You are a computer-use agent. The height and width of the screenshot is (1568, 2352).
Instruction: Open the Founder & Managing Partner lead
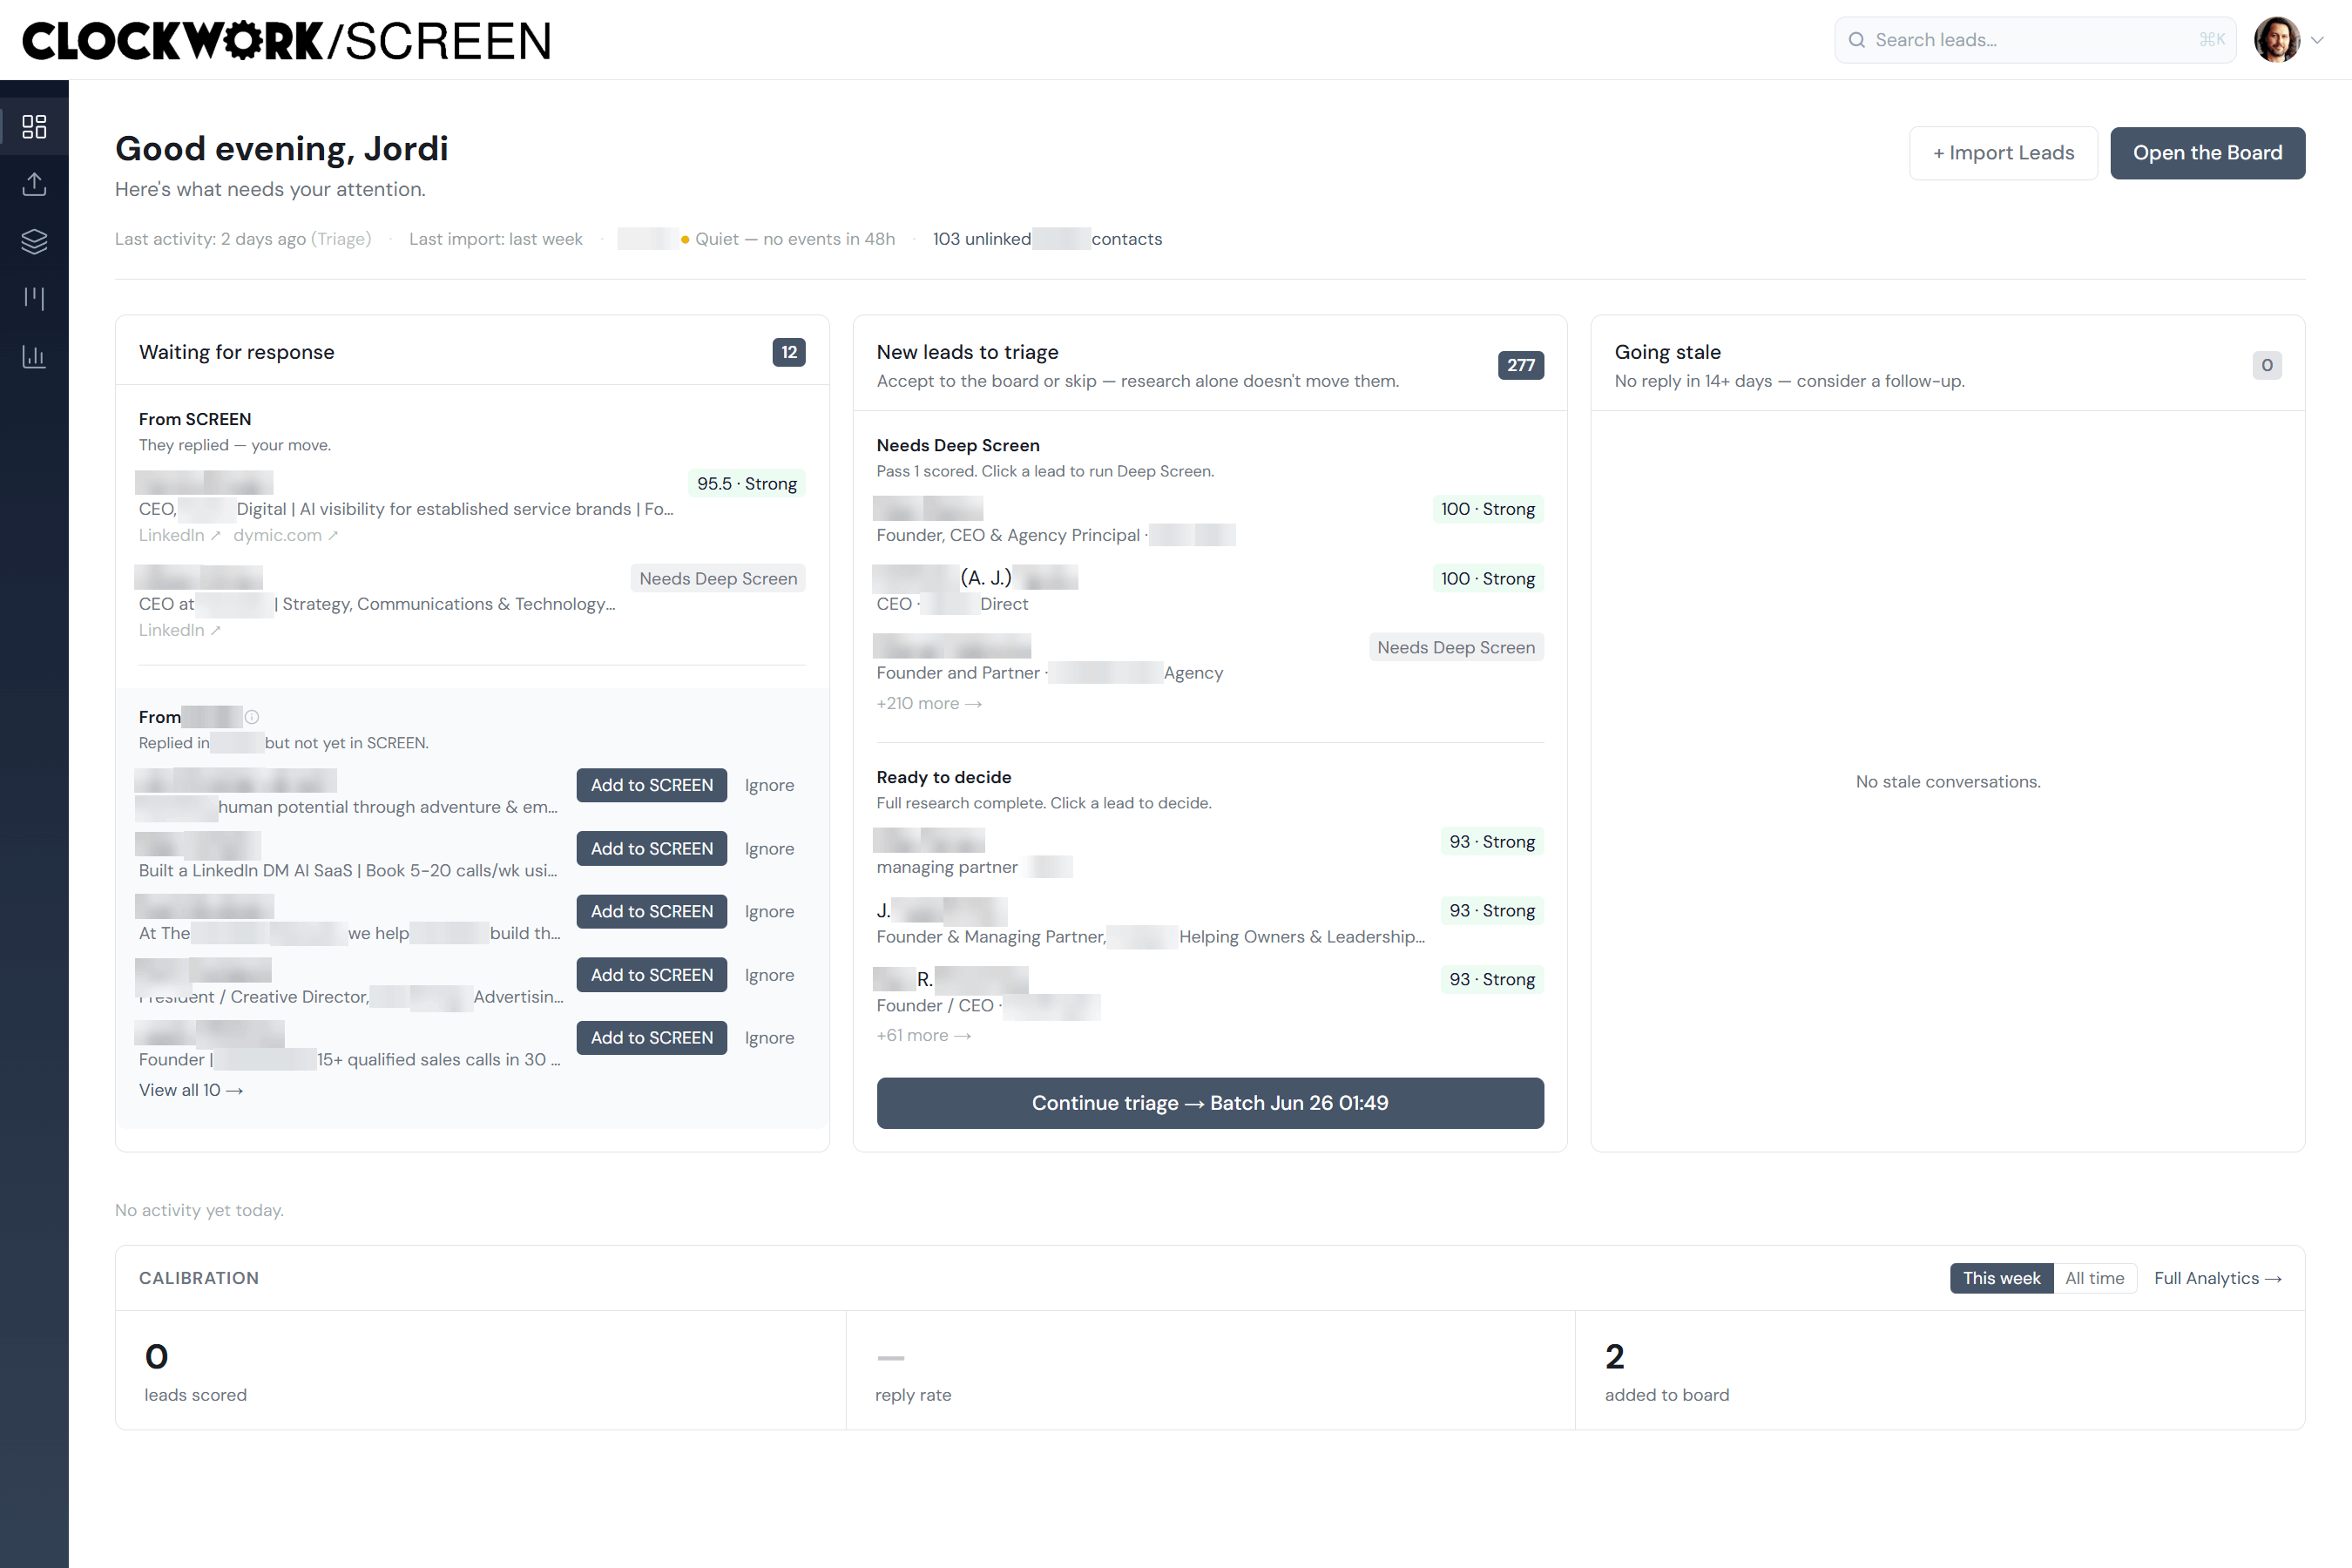pos(1210,922)
